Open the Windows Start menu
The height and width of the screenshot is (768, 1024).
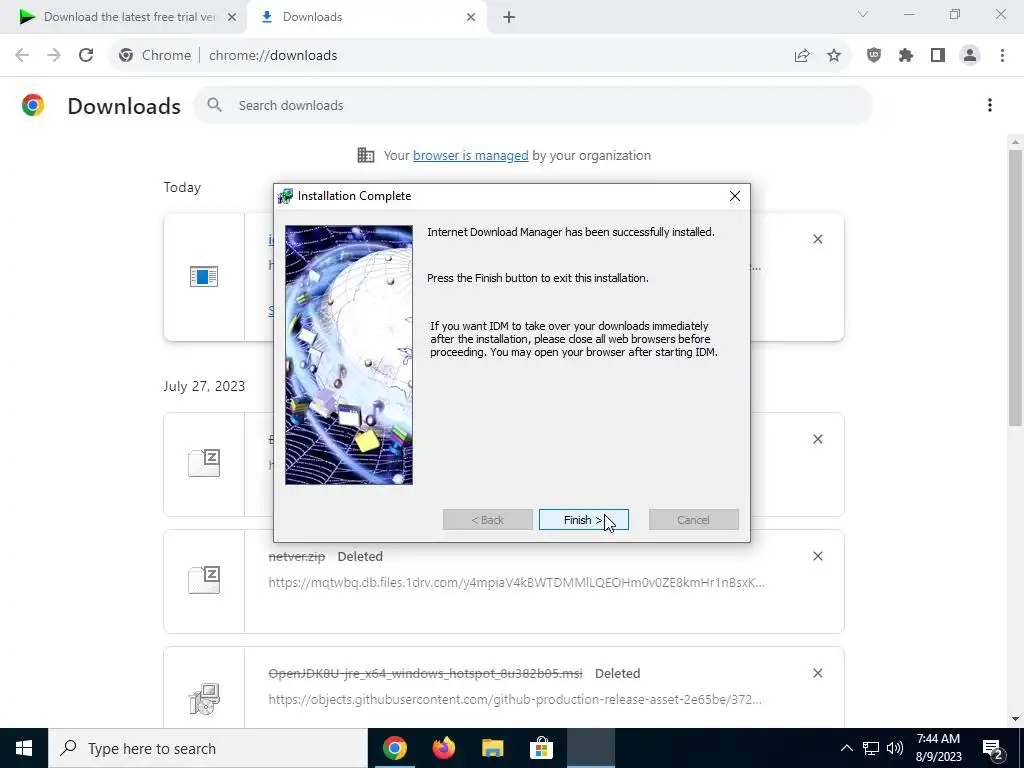24,748
